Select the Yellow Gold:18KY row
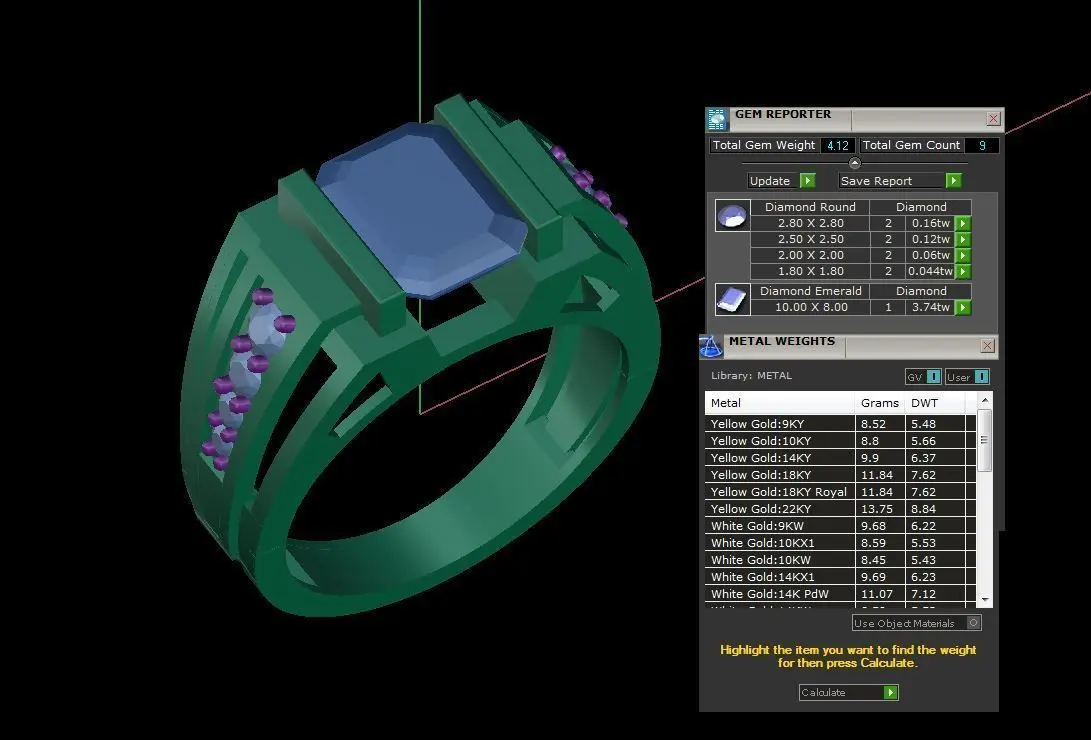1091x740 pixels. tap(841, 475)
